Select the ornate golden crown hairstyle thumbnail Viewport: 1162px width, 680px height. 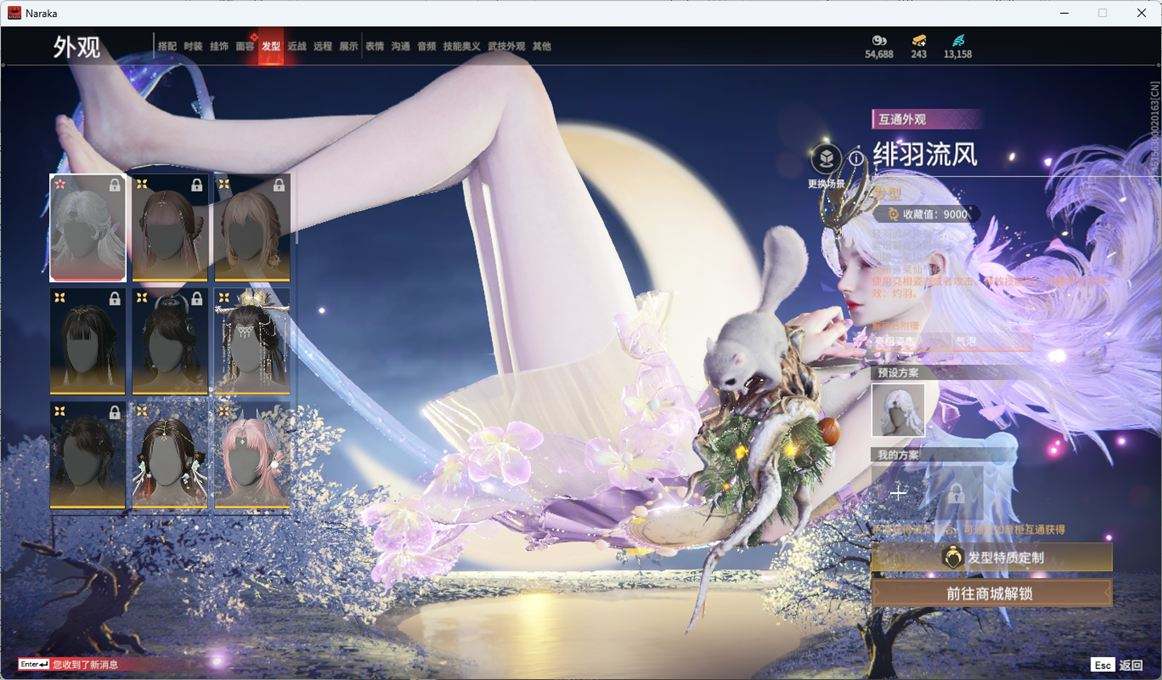point(252,341)
